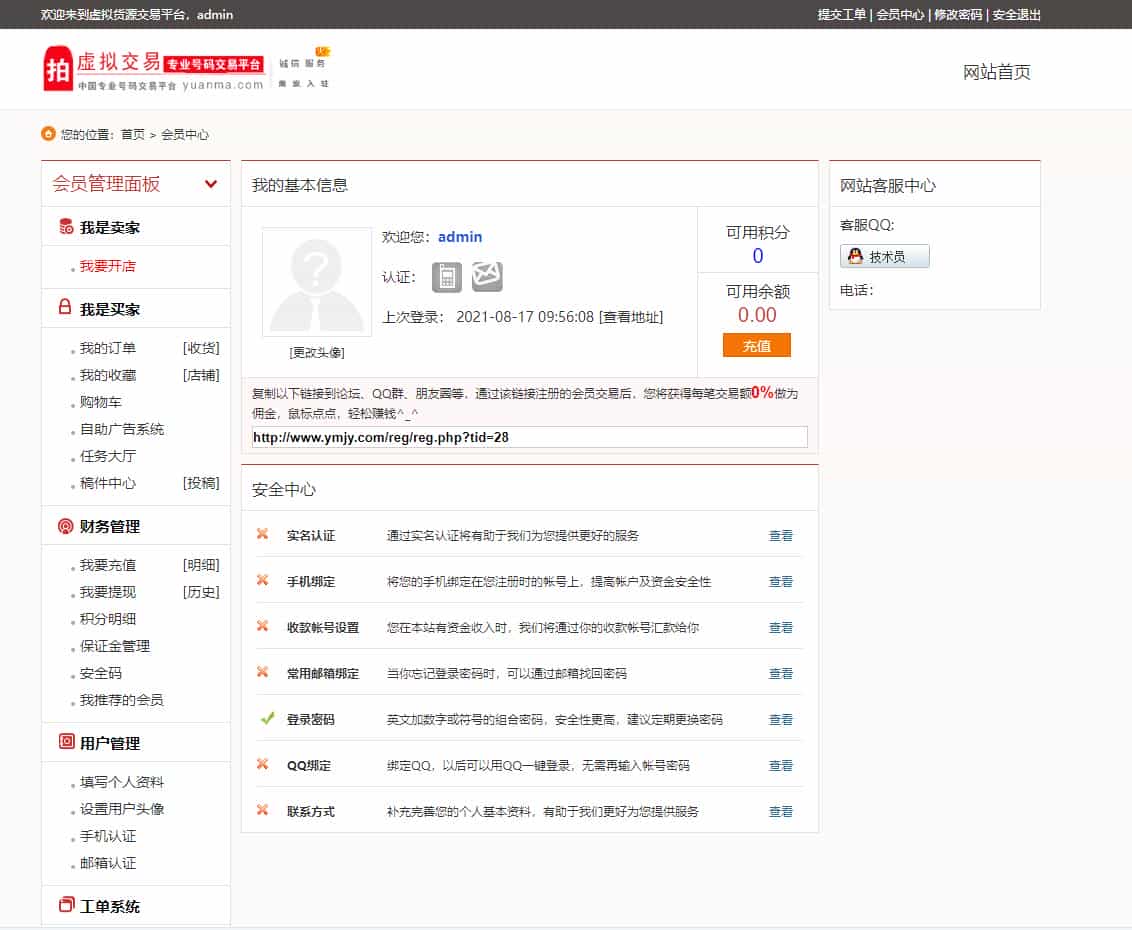Open 我推荐的会员 in sidebar

121,700
